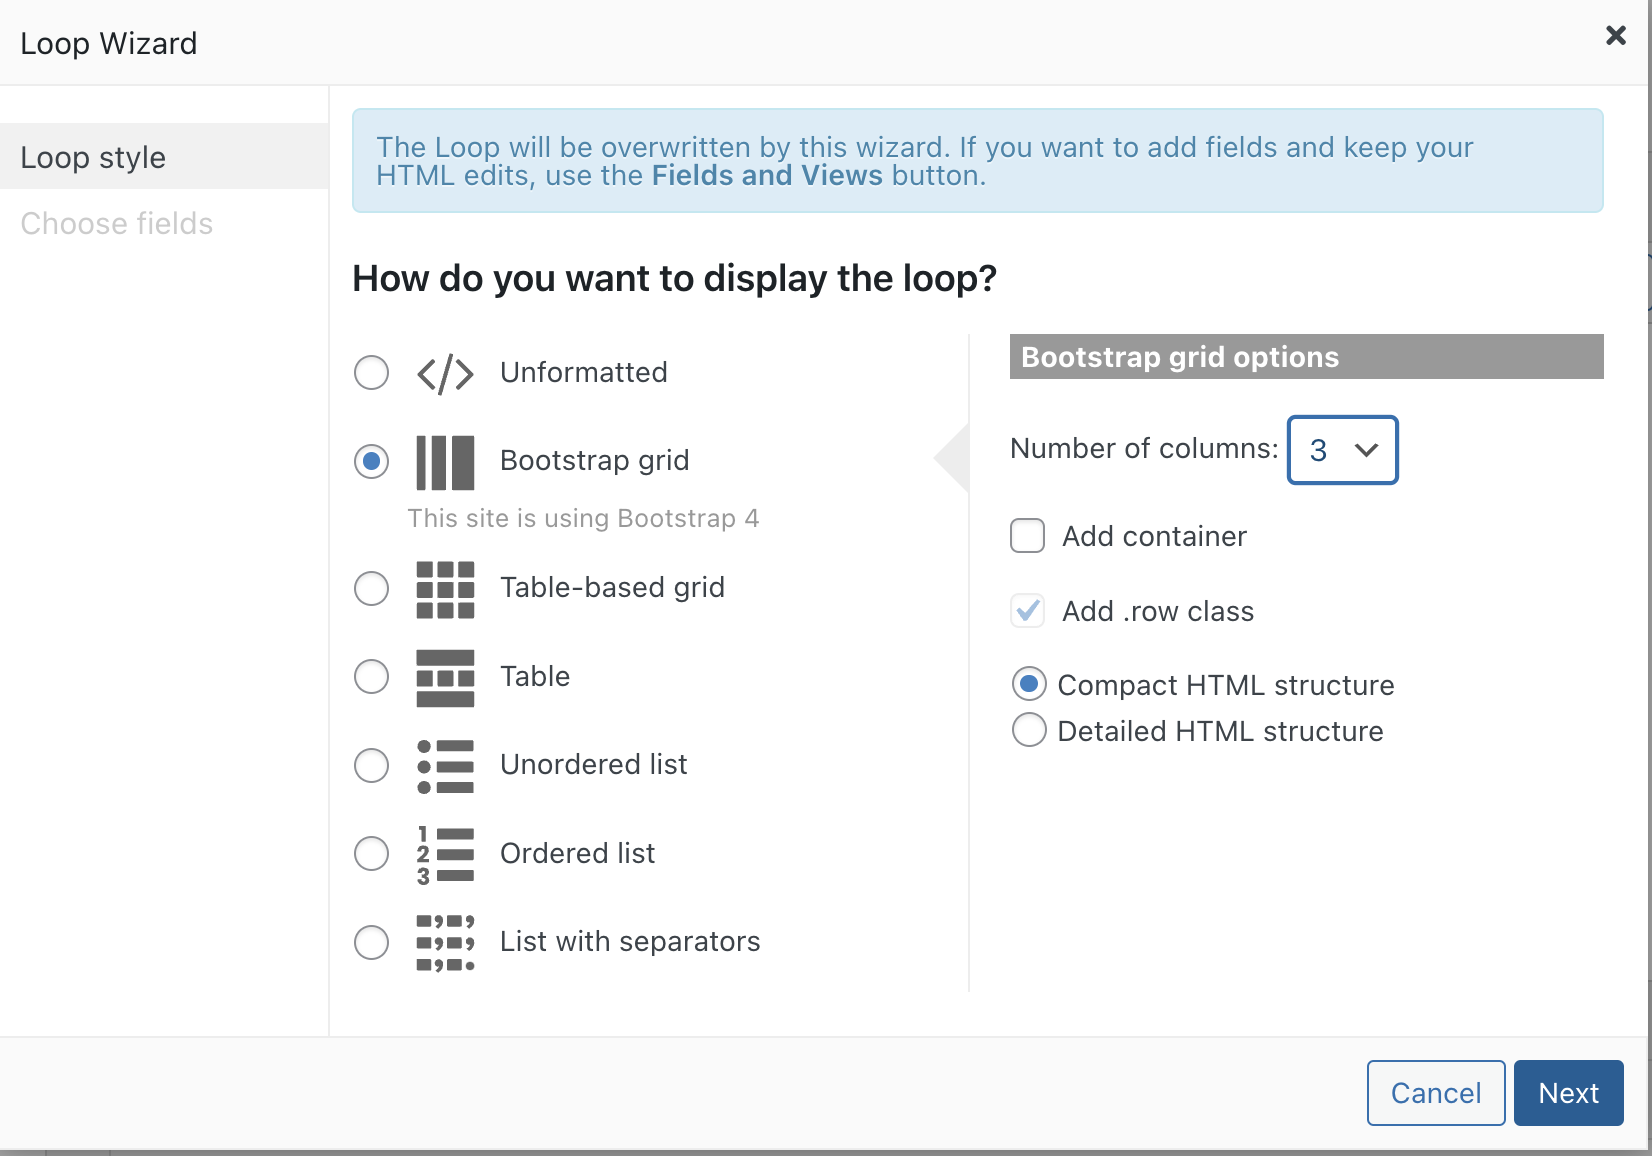
Task: Choose the Unformatted radio button
Action: tap(371, 373)
